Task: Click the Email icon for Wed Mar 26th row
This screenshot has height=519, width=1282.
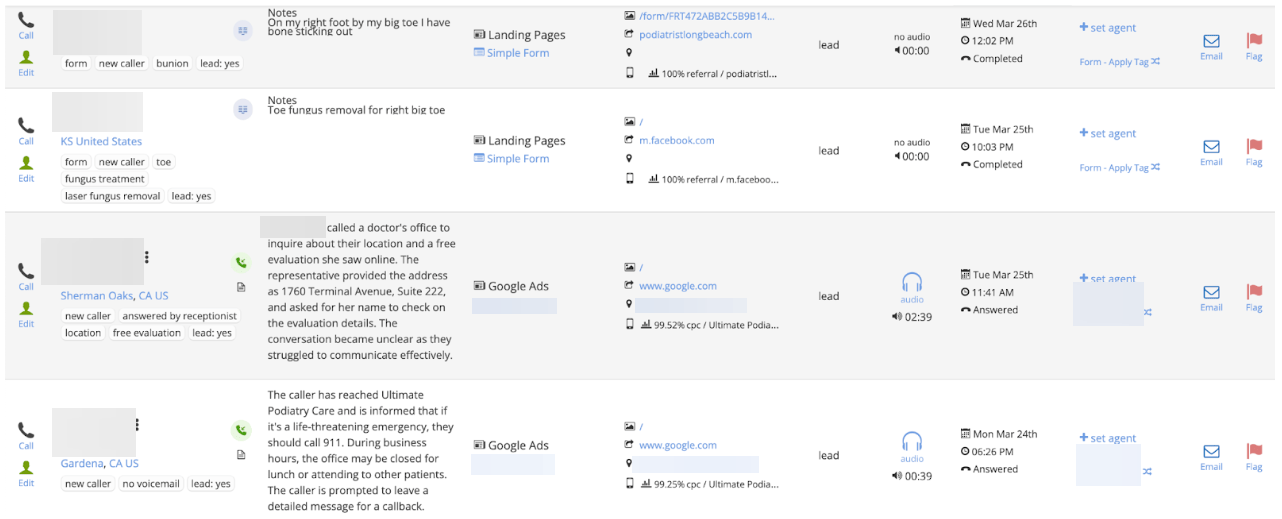Action: point(1211,41)
